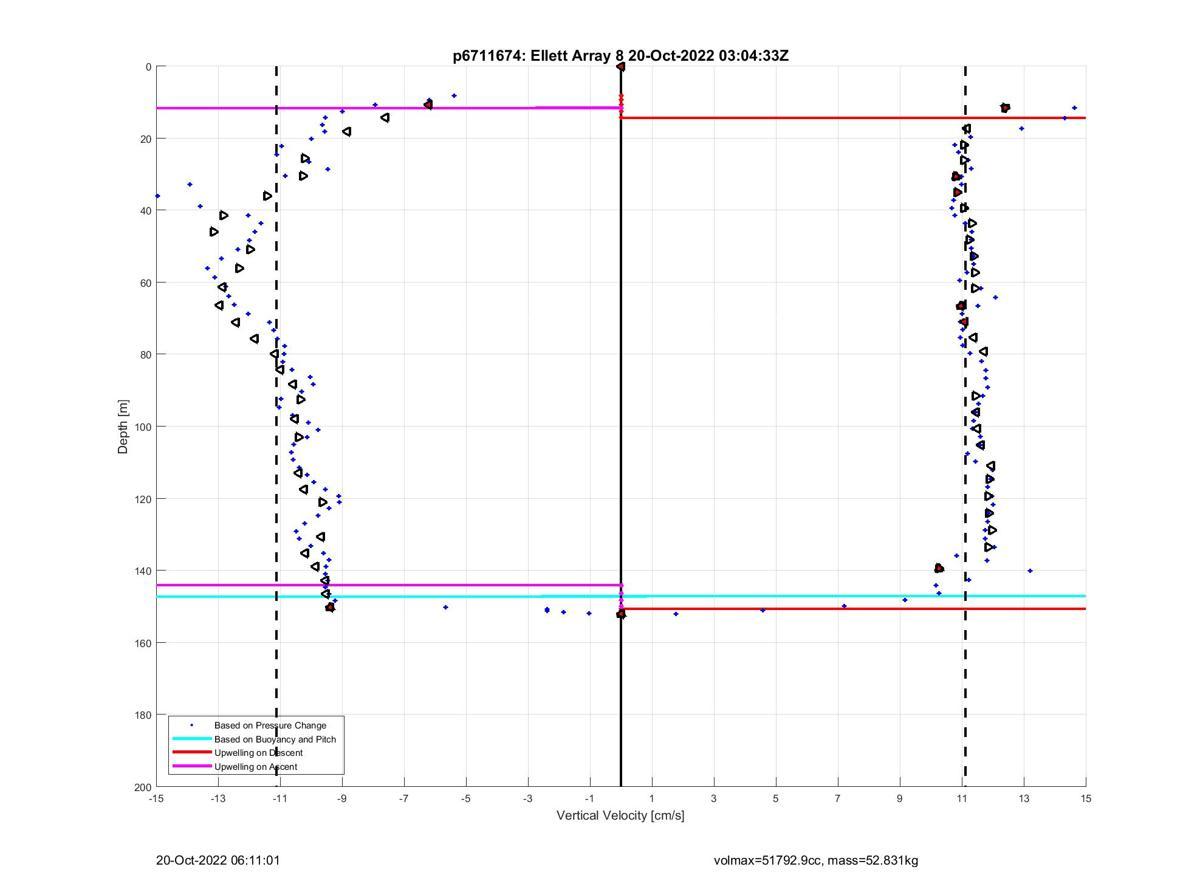This screenshot has width=1200, height=885.
Task: Click the 'volmax=51792.9cc, mass=52.831kg' footer text
Action: coord(816,860)
